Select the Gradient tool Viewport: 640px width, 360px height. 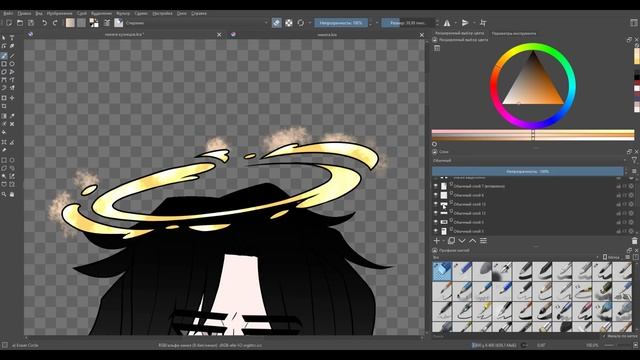[4, 116]
